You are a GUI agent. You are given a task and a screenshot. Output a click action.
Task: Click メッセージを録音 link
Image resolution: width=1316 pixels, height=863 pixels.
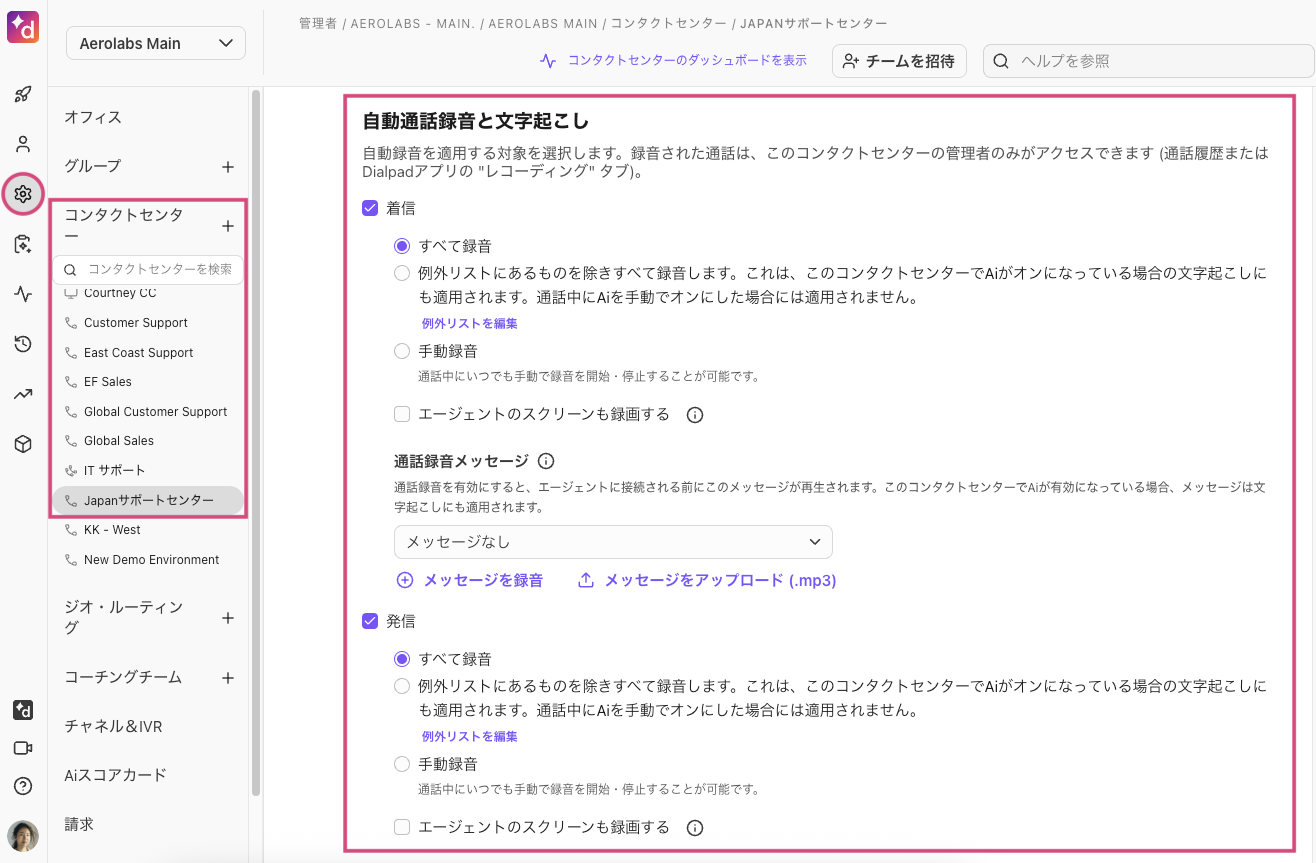470,580
